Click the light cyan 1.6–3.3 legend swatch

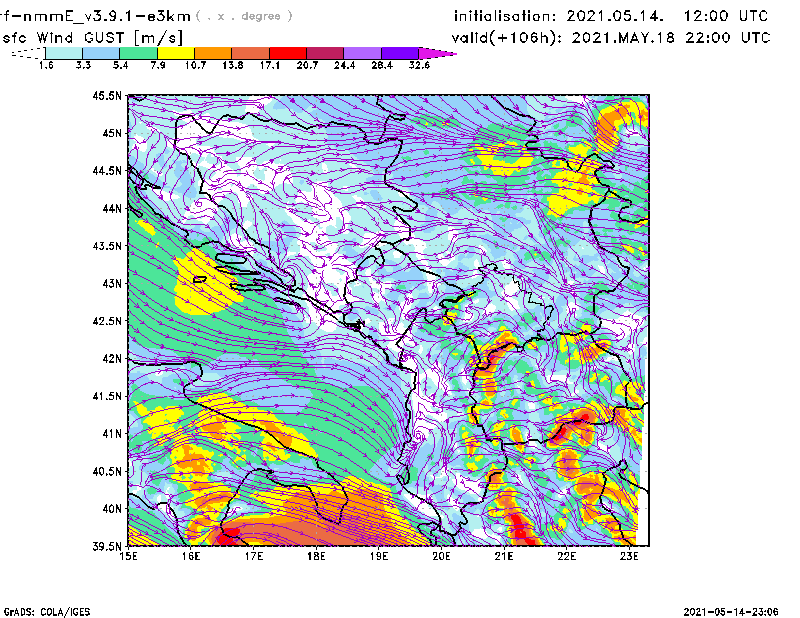tap(64, 53)
